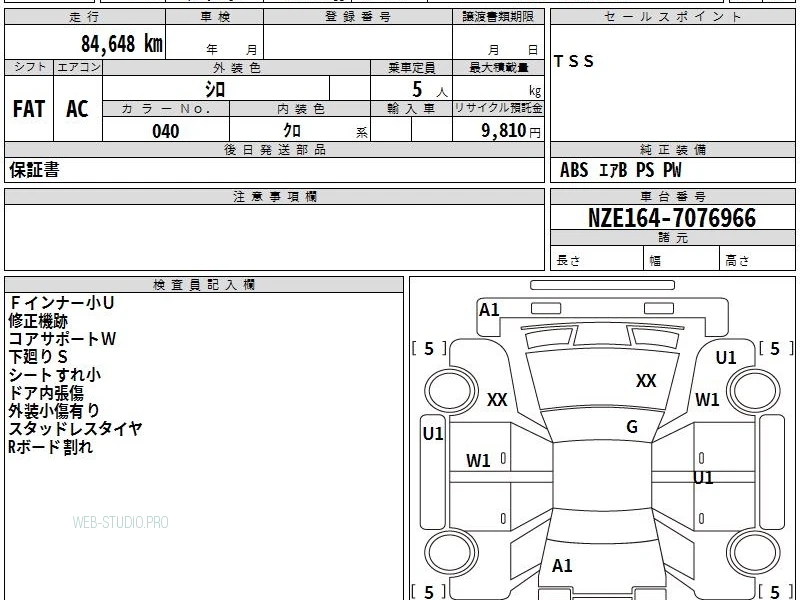Viewport: 800px width, 600px height.
Task: Click the 乗車定員 header
Action: pyautogui.click(x=412, y=68)
